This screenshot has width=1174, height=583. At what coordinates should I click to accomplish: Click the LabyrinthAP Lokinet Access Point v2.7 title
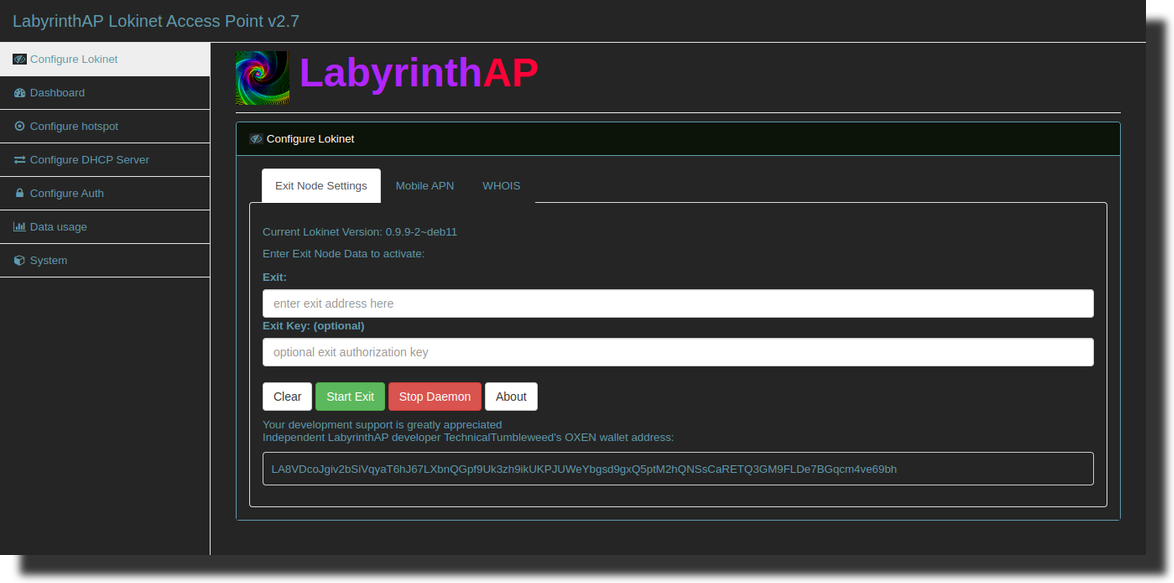(x=156, y=21)
